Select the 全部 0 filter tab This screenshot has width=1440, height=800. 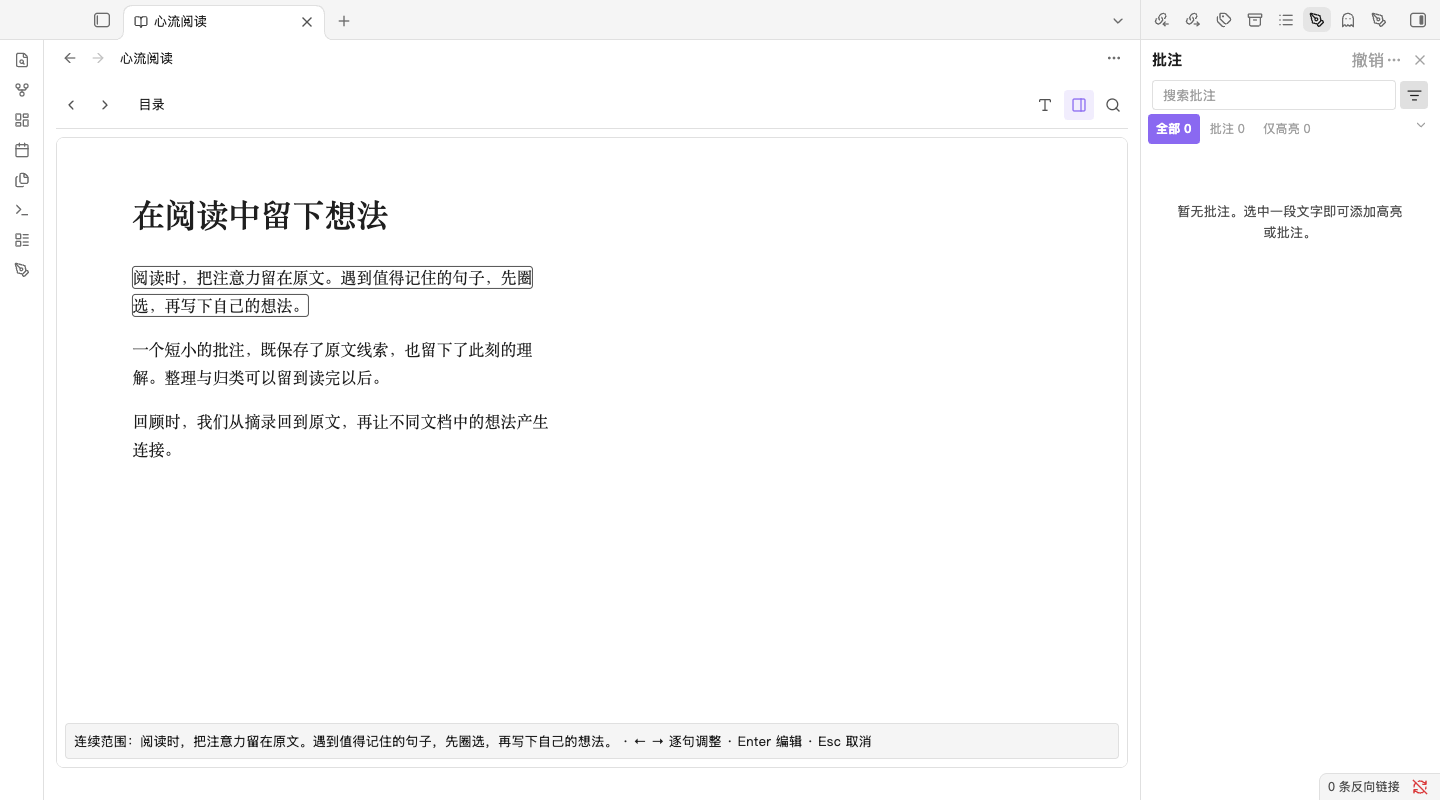coord(1174,129)
